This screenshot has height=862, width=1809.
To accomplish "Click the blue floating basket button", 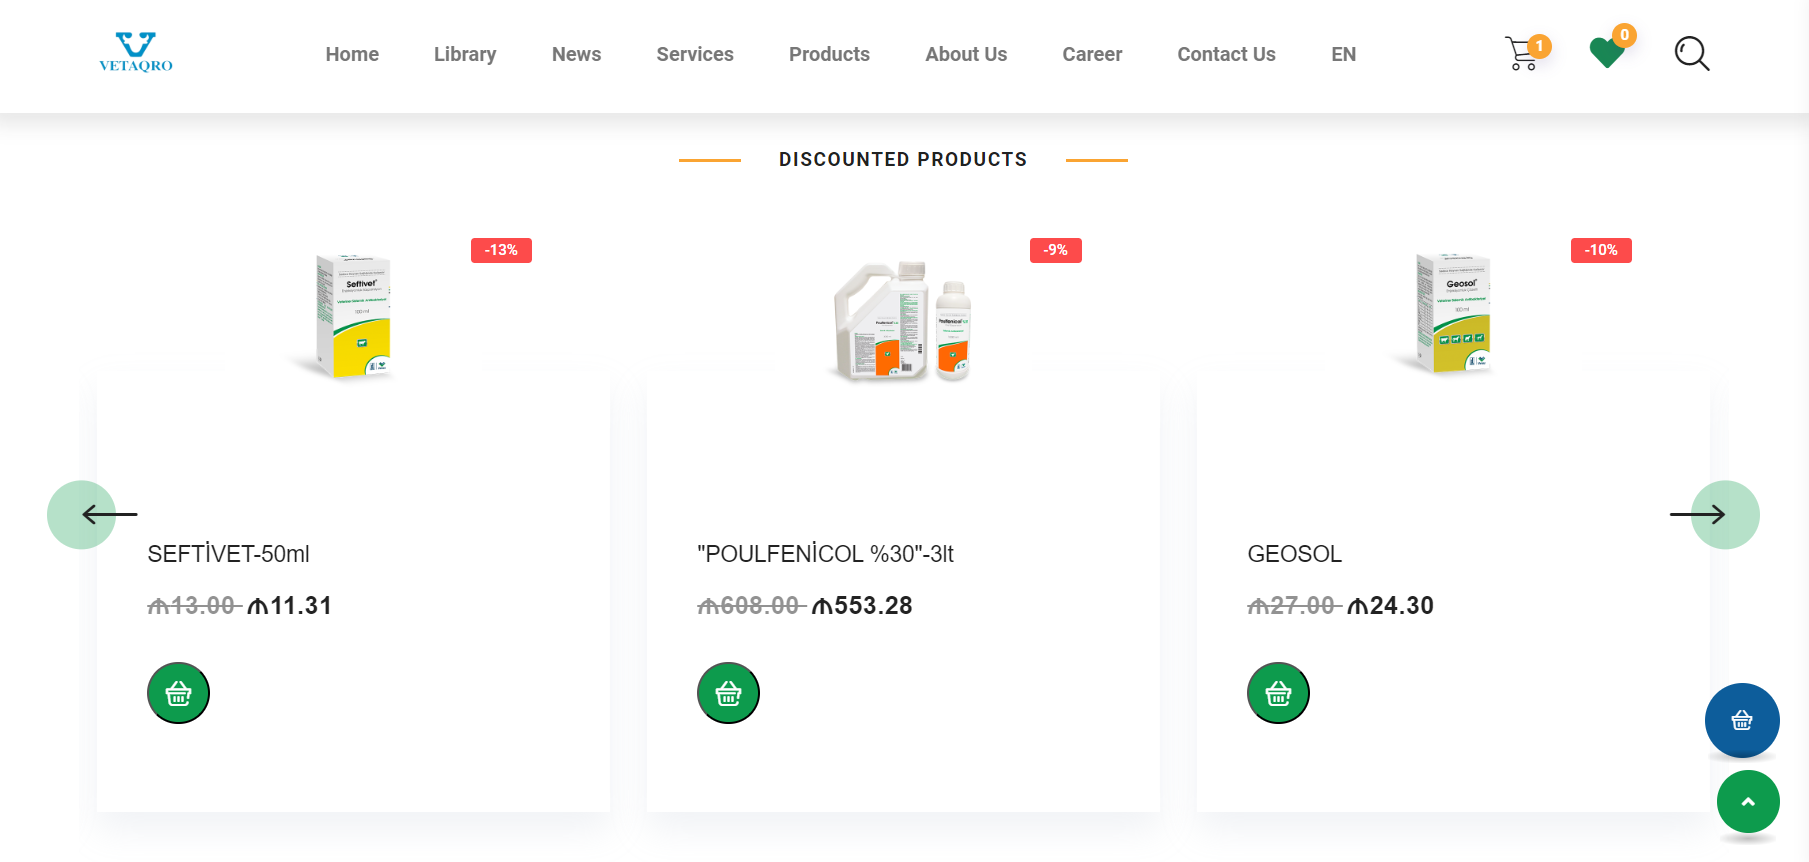I will pos(1742,720).
